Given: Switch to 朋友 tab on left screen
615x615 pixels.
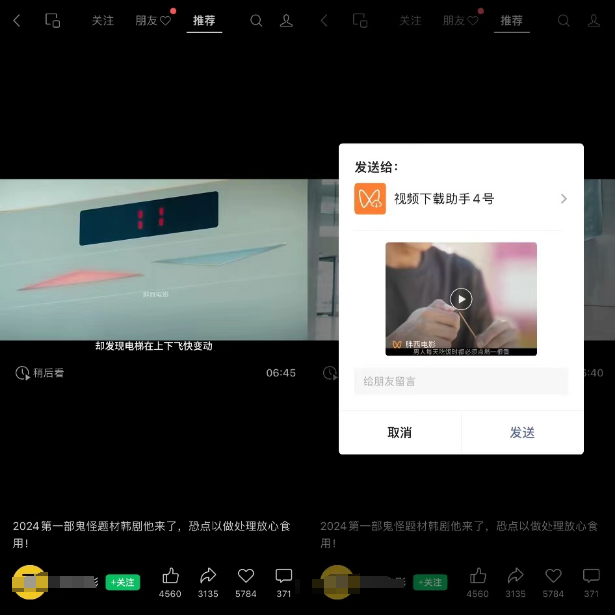Looking at the screenshot, I should [x=153, y=20].
